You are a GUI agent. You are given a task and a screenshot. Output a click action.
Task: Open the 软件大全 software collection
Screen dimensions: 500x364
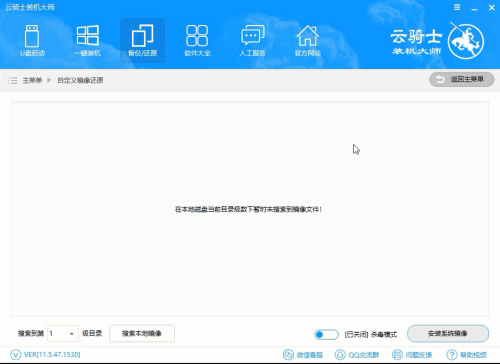point(197,40)
